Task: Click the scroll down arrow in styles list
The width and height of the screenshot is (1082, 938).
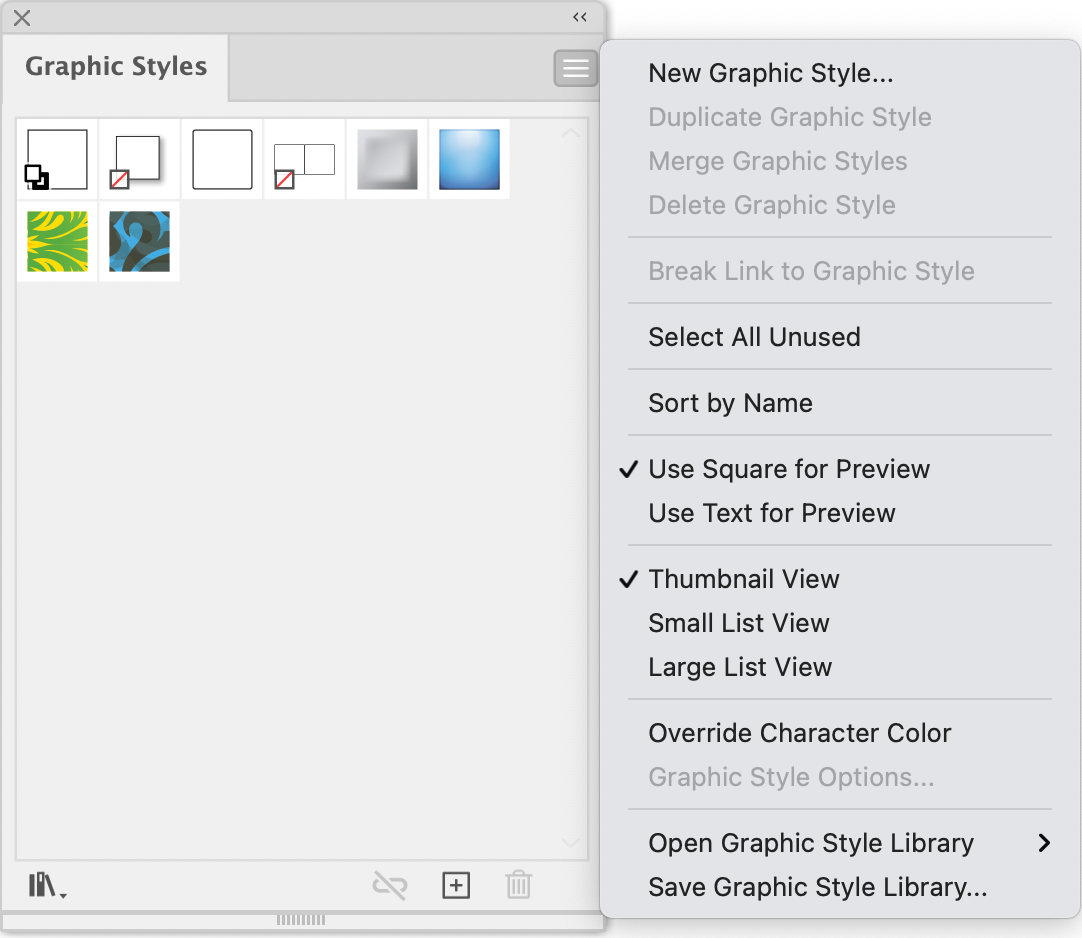Action: point(571,842)
